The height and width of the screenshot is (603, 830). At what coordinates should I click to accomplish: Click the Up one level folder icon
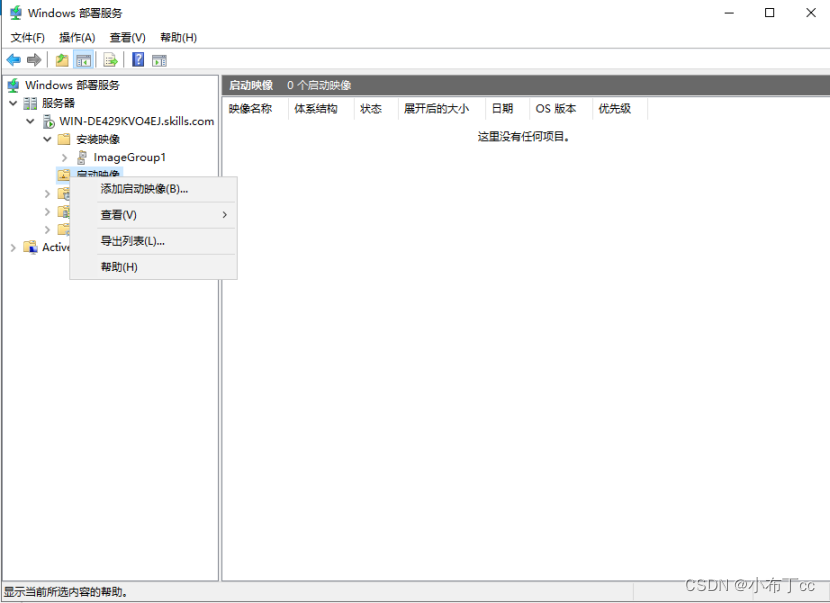tap(62, 60)
